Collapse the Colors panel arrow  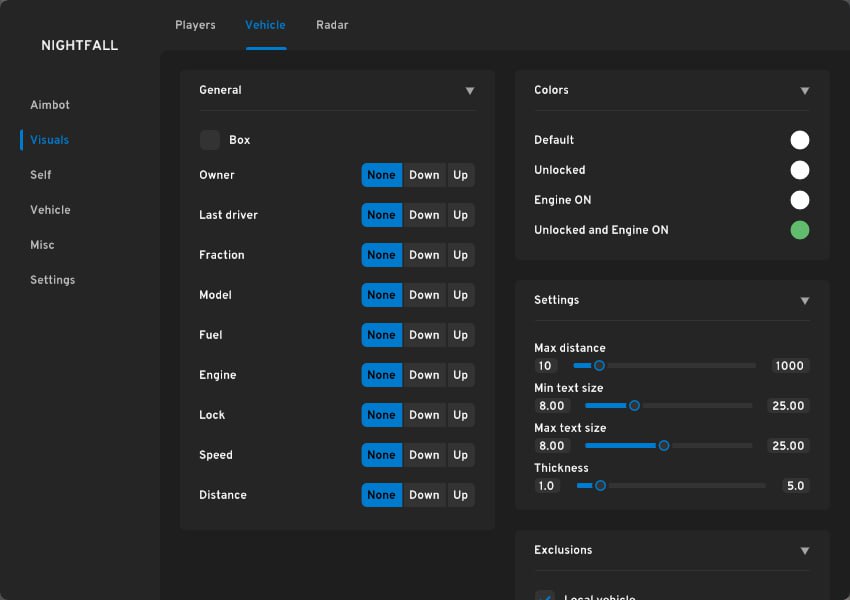click(x=804, y=91)
